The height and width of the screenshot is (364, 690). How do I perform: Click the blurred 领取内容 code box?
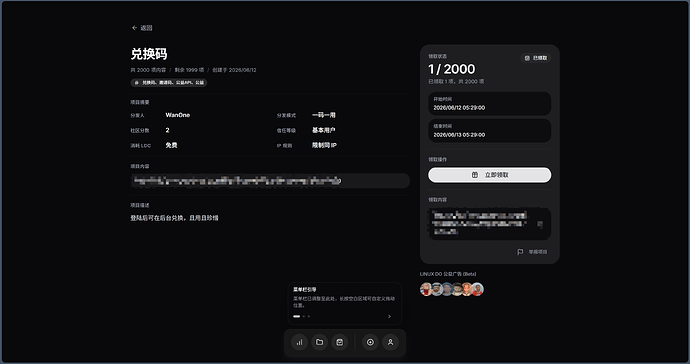[x=489, y=224]
